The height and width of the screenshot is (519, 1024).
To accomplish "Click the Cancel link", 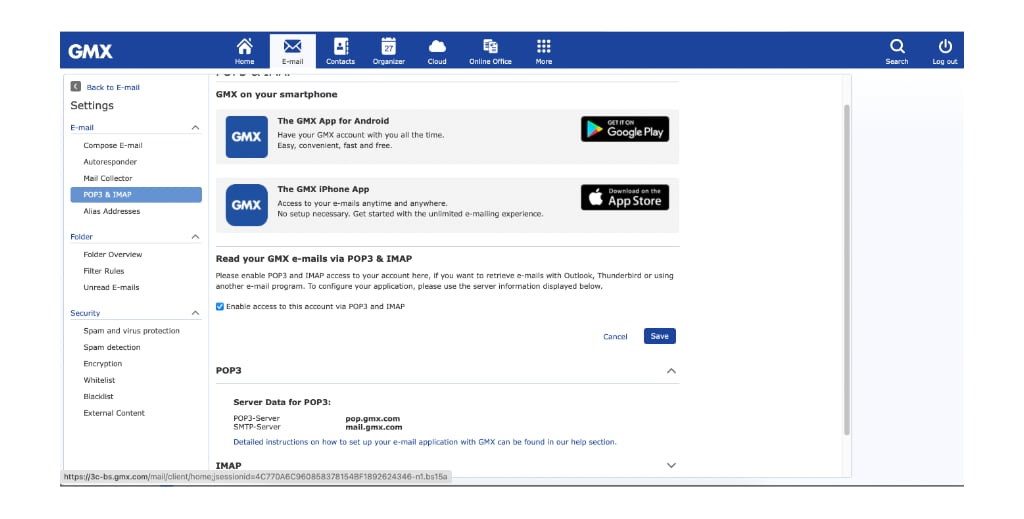I will [615, 337].
